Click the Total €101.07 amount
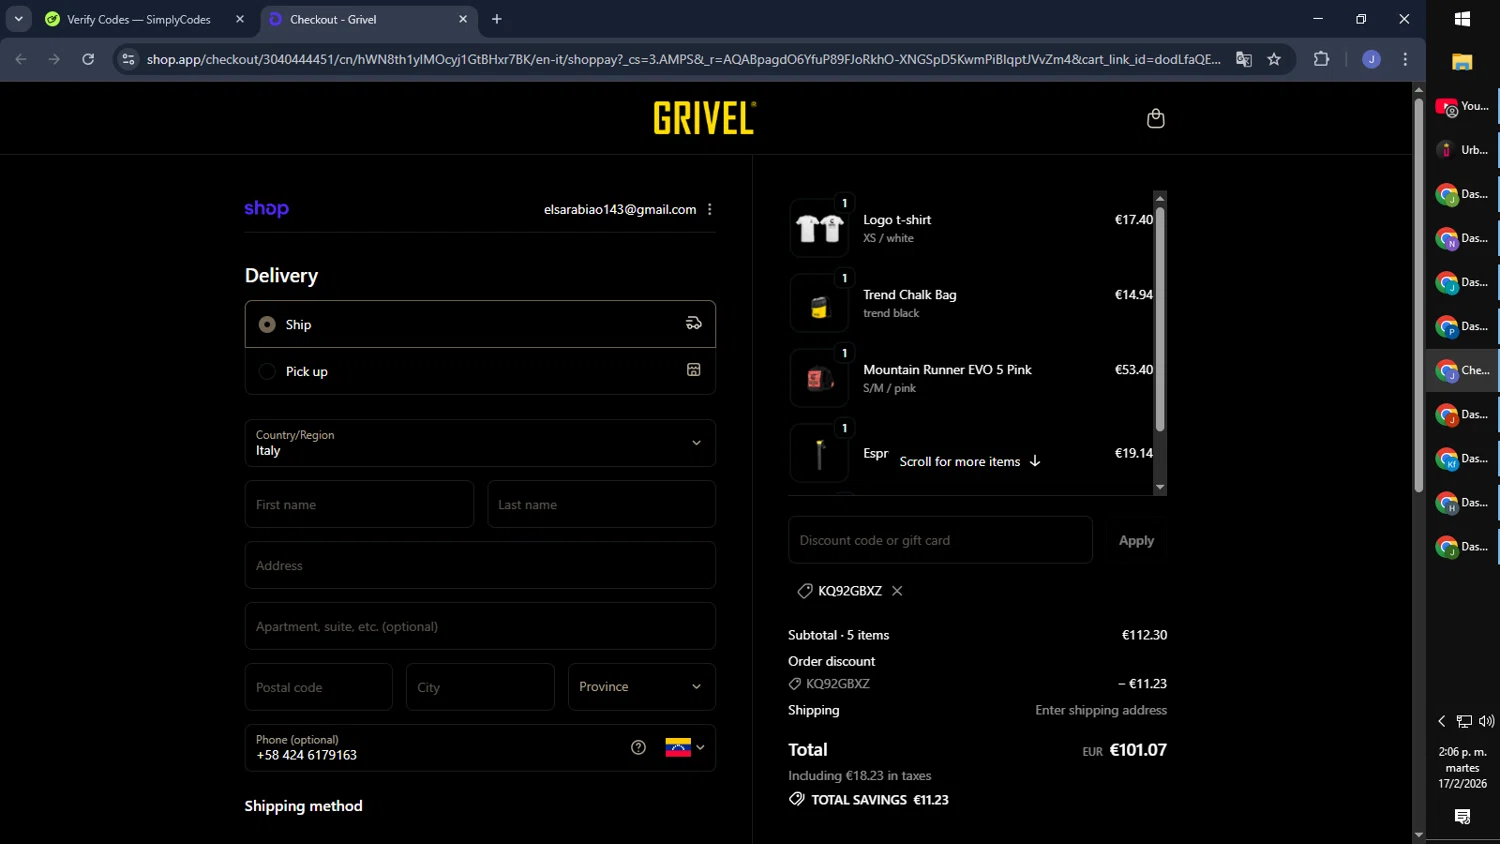 pyautogui.click(x=1138, y=750)
